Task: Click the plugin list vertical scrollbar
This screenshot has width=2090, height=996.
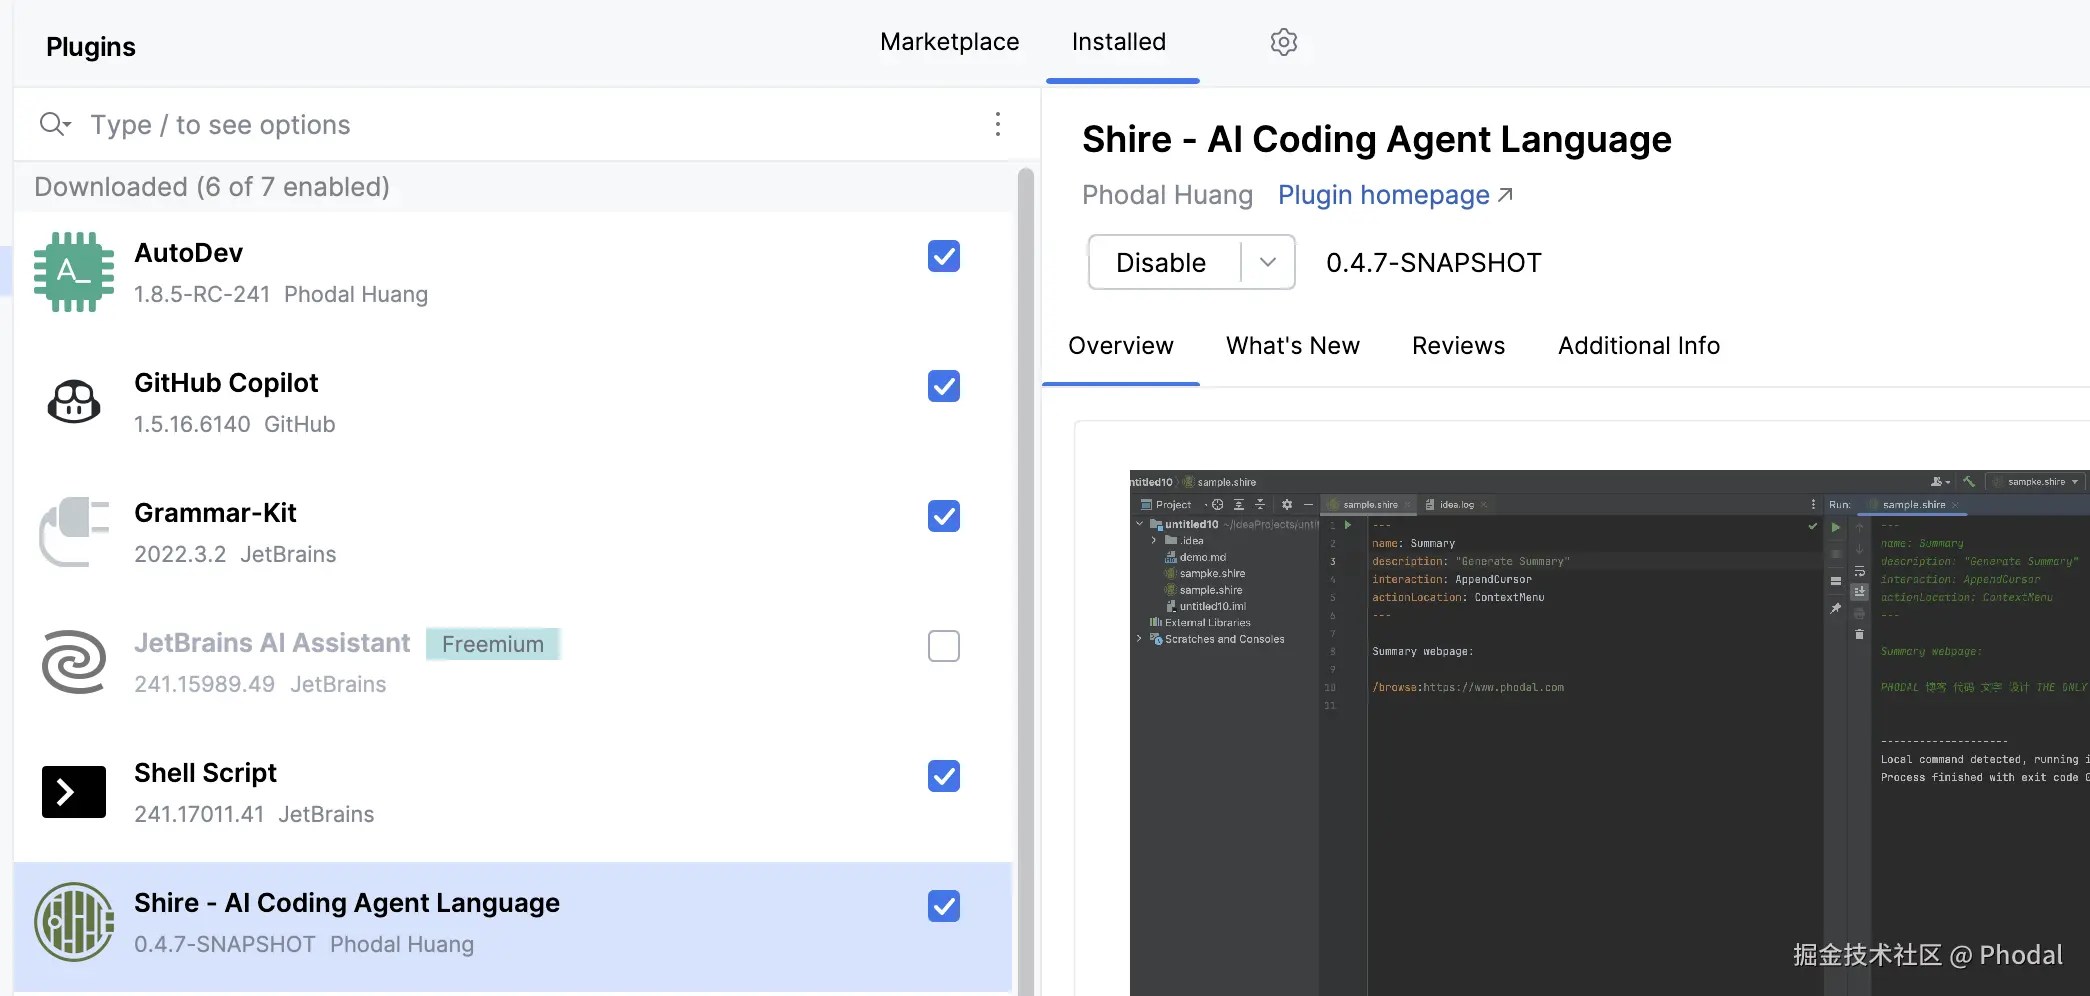Action: coord(1025,580)
